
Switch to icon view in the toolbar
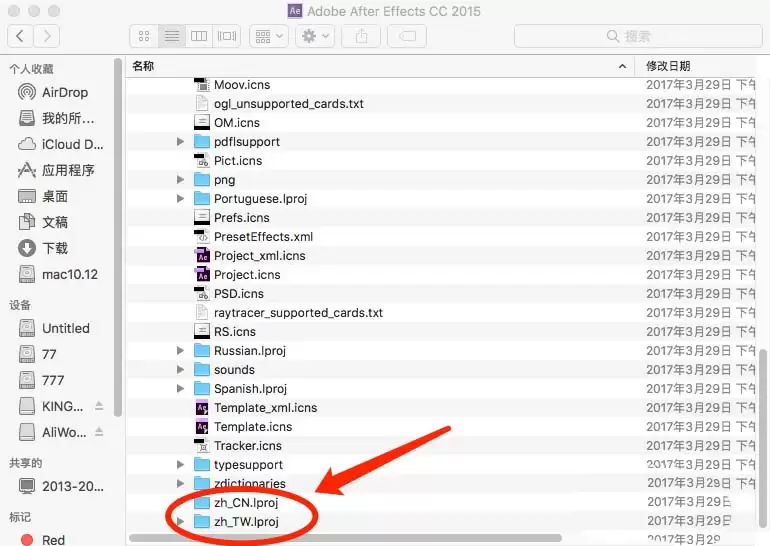coord(144,36)
